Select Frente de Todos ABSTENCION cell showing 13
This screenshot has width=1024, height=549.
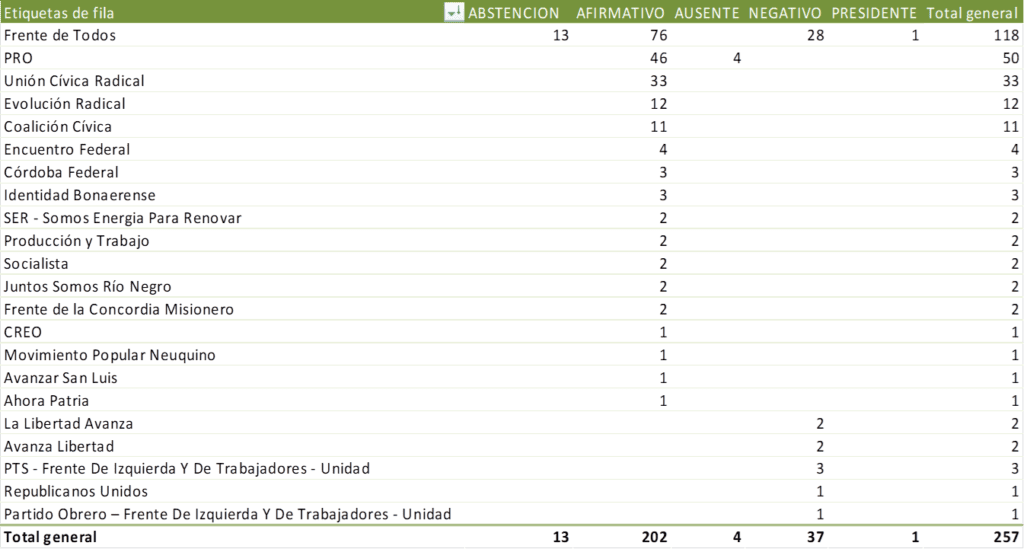point(560,36)
